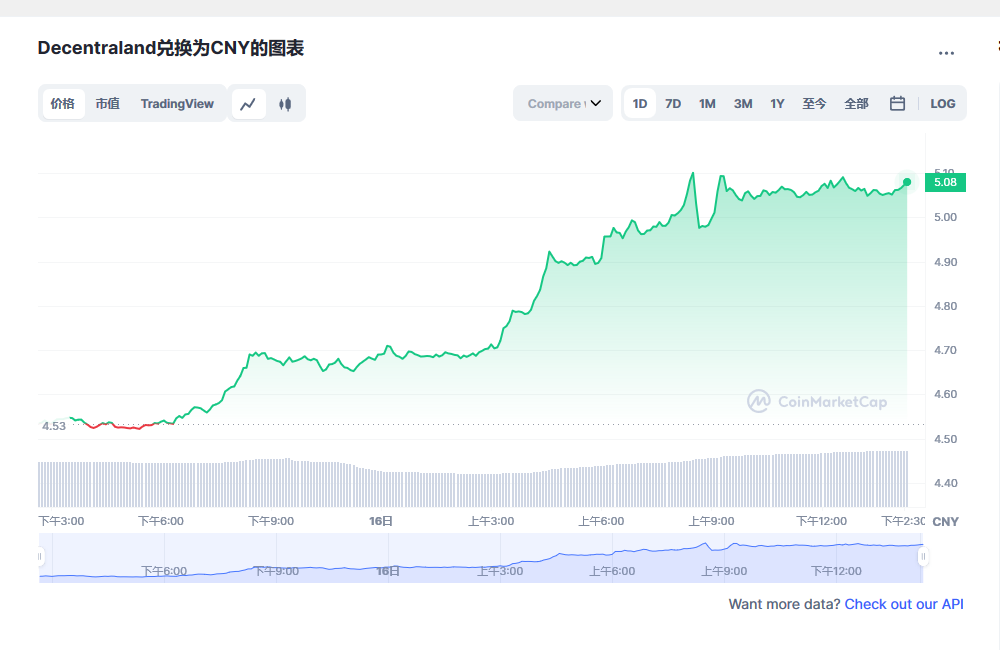The width and height of the screenshot is (1000, 650).
Task: Open the Compare dropdown
Action: click(x=563, y=103)
